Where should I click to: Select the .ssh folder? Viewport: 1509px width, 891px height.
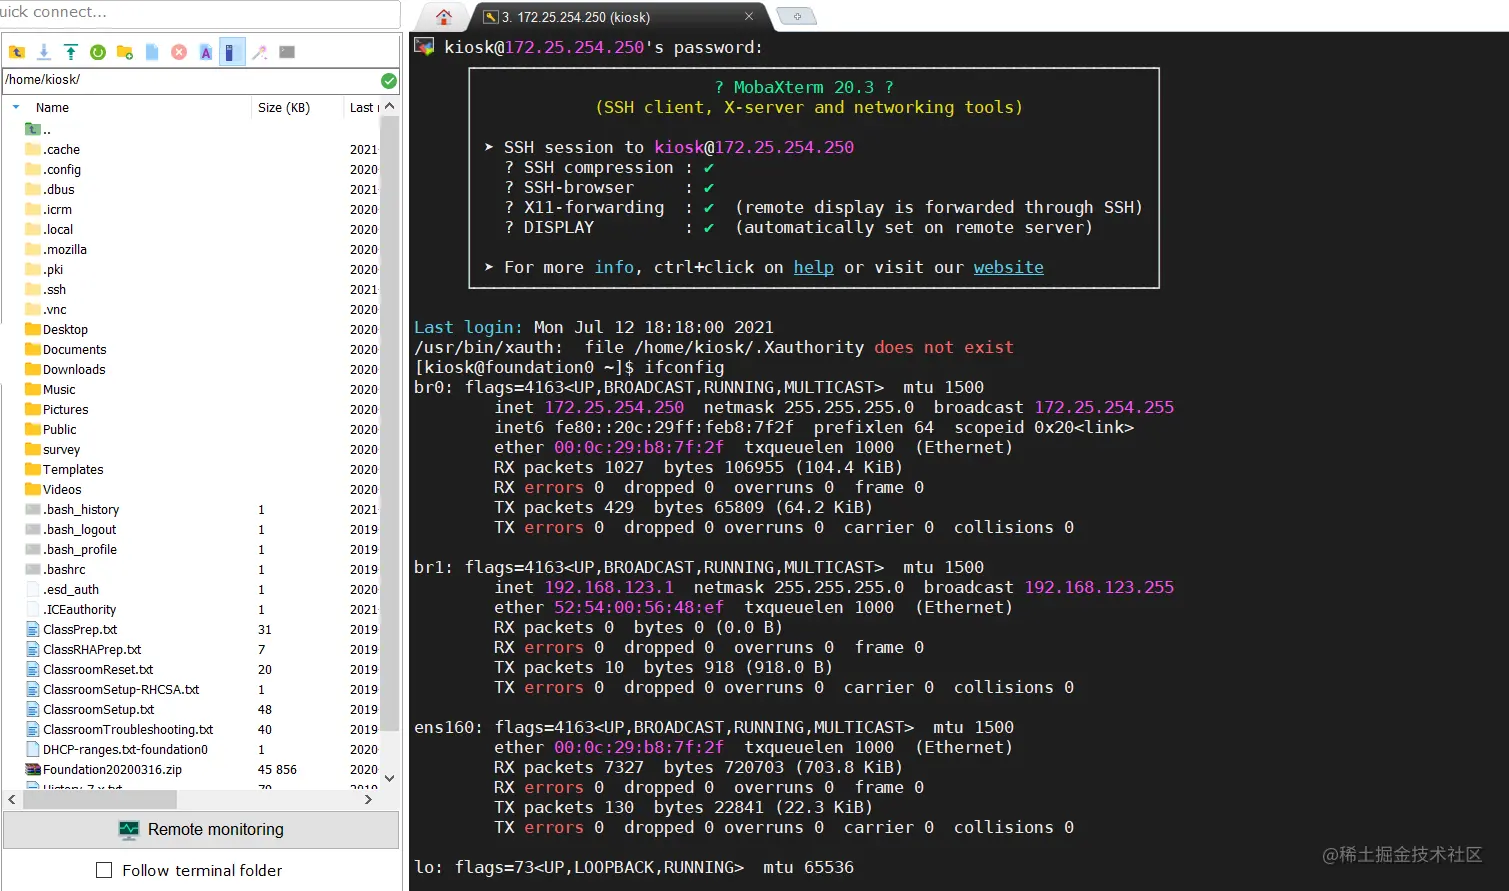pyautogui.click(x=45, y=289)
